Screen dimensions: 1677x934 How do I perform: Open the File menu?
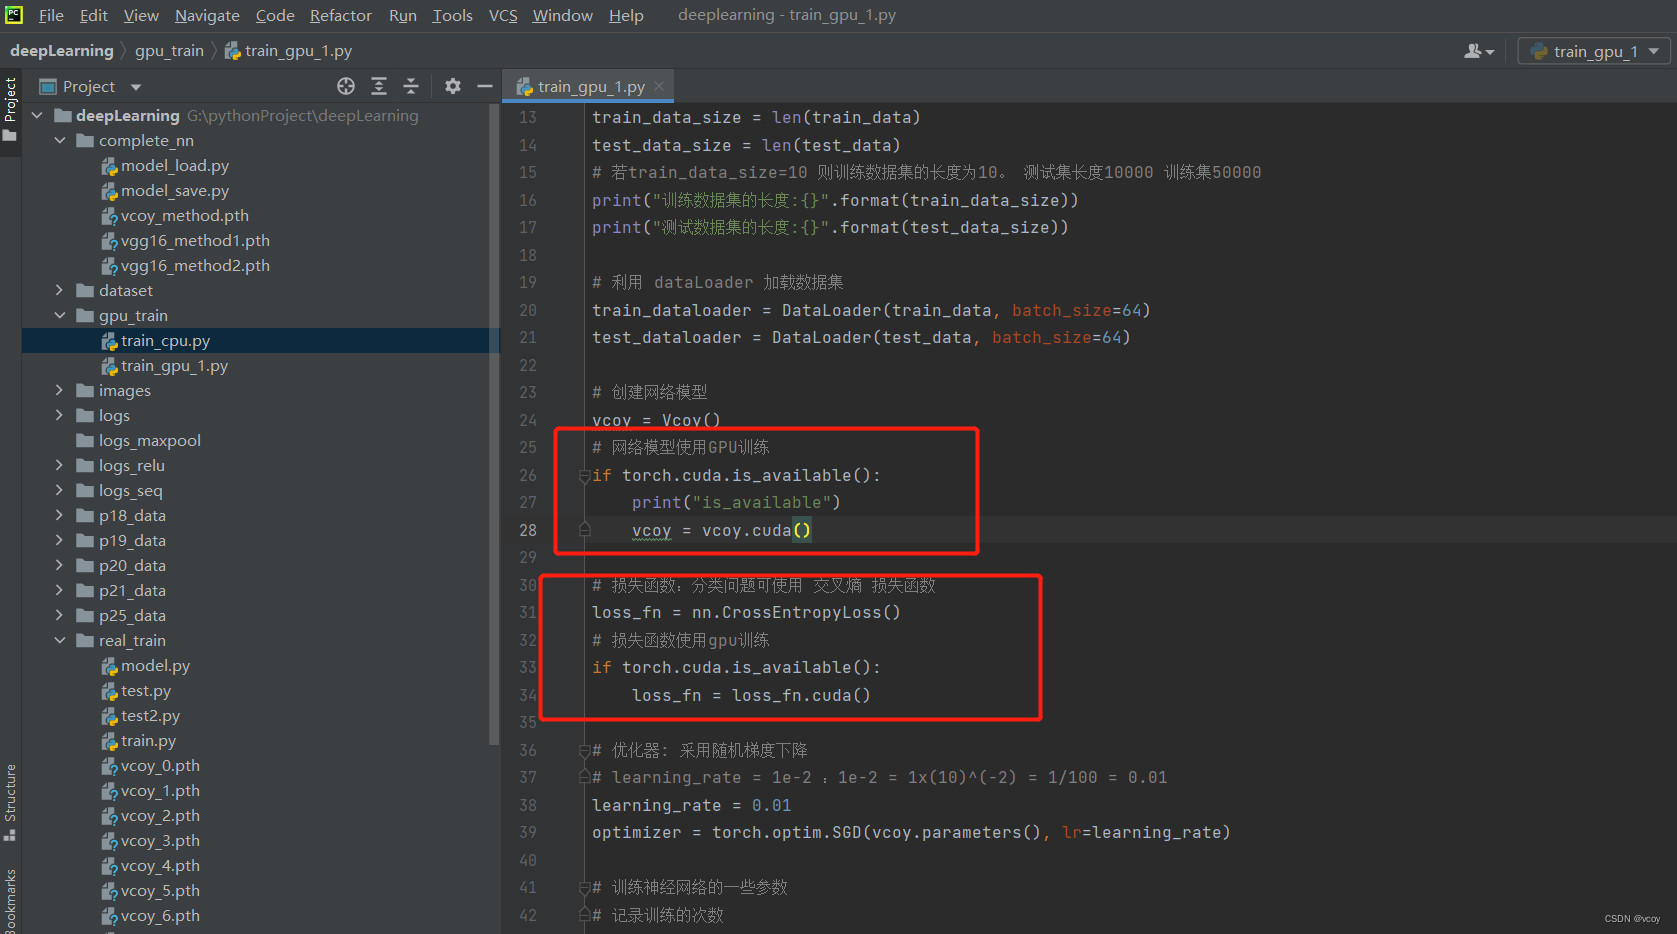[x=51, y=15]
